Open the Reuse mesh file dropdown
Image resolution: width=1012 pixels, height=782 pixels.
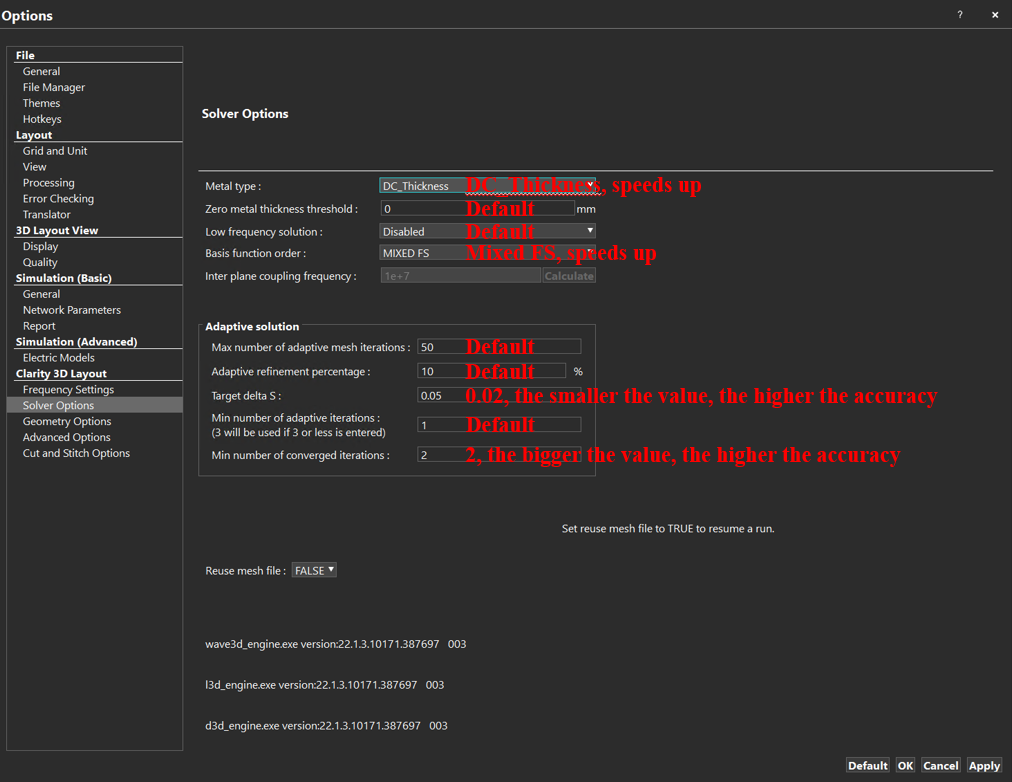coord(314,570)
